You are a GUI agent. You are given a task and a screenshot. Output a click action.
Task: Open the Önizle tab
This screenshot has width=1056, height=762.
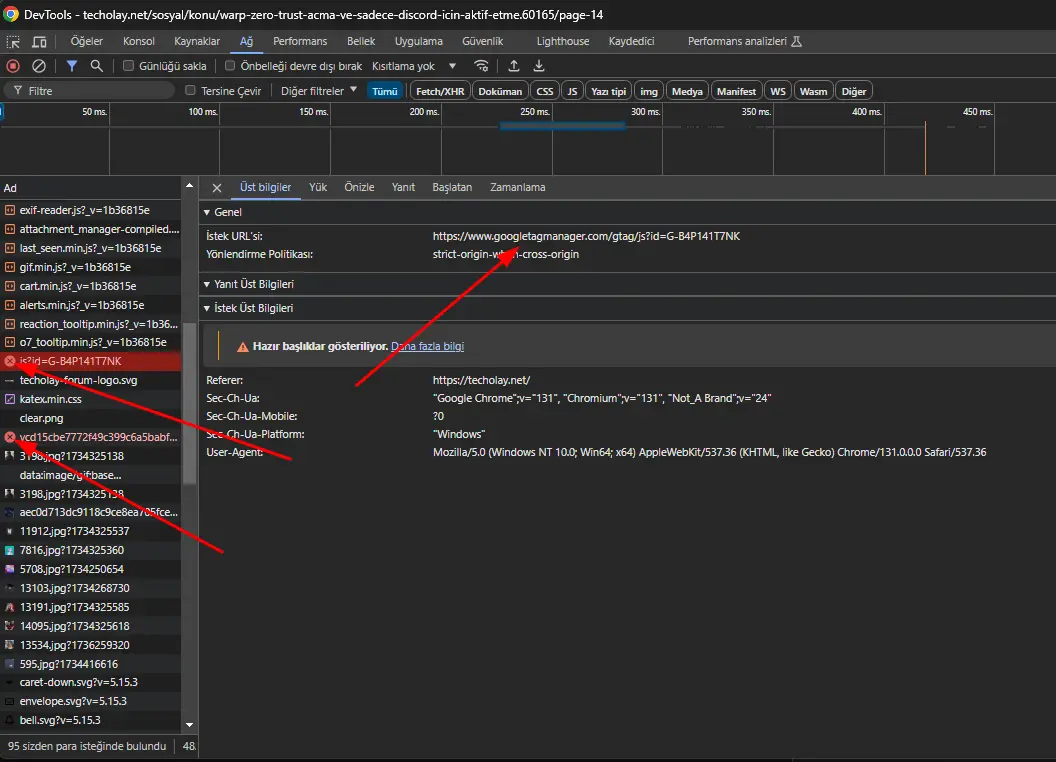[359, 187]
